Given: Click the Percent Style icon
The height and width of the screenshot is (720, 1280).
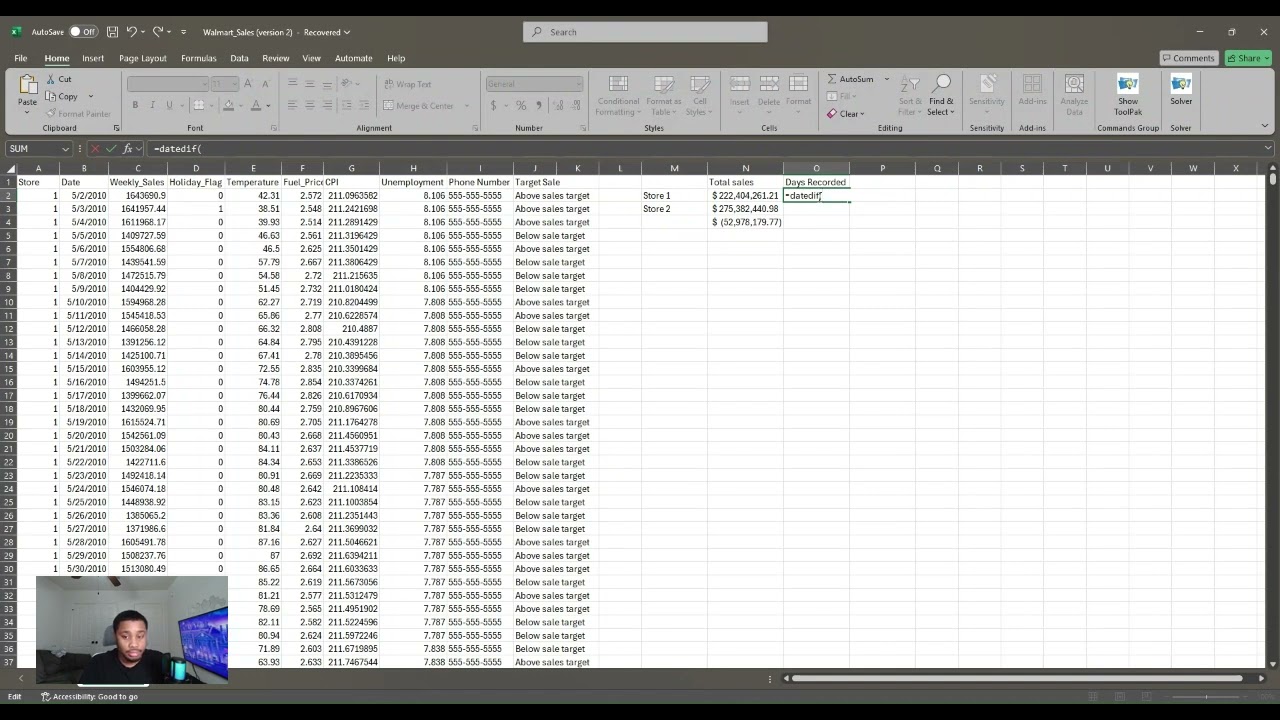Looking at the screenshot, I should click(x=521, y=105).
